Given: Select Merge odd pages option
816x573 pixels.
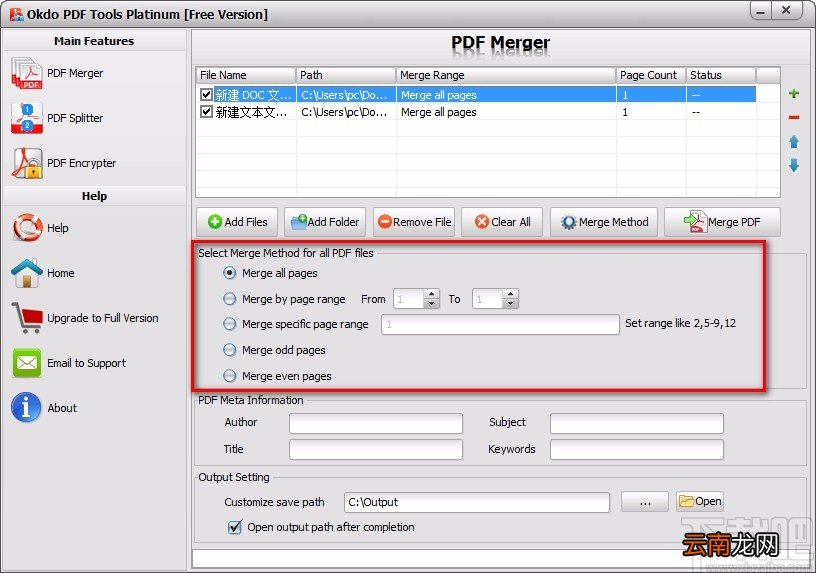Looking at the screenshot, I should (x=230, y=350).
